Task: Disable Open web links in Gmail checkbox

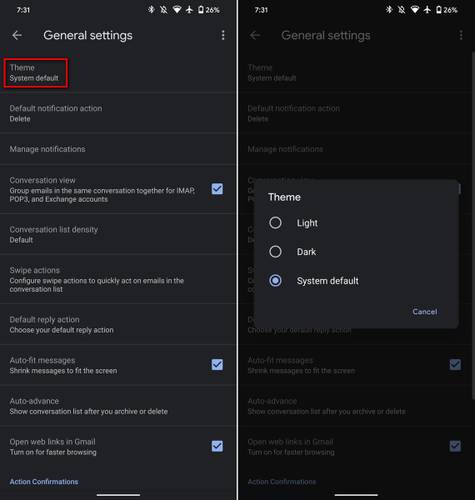Action: (217, 446)
